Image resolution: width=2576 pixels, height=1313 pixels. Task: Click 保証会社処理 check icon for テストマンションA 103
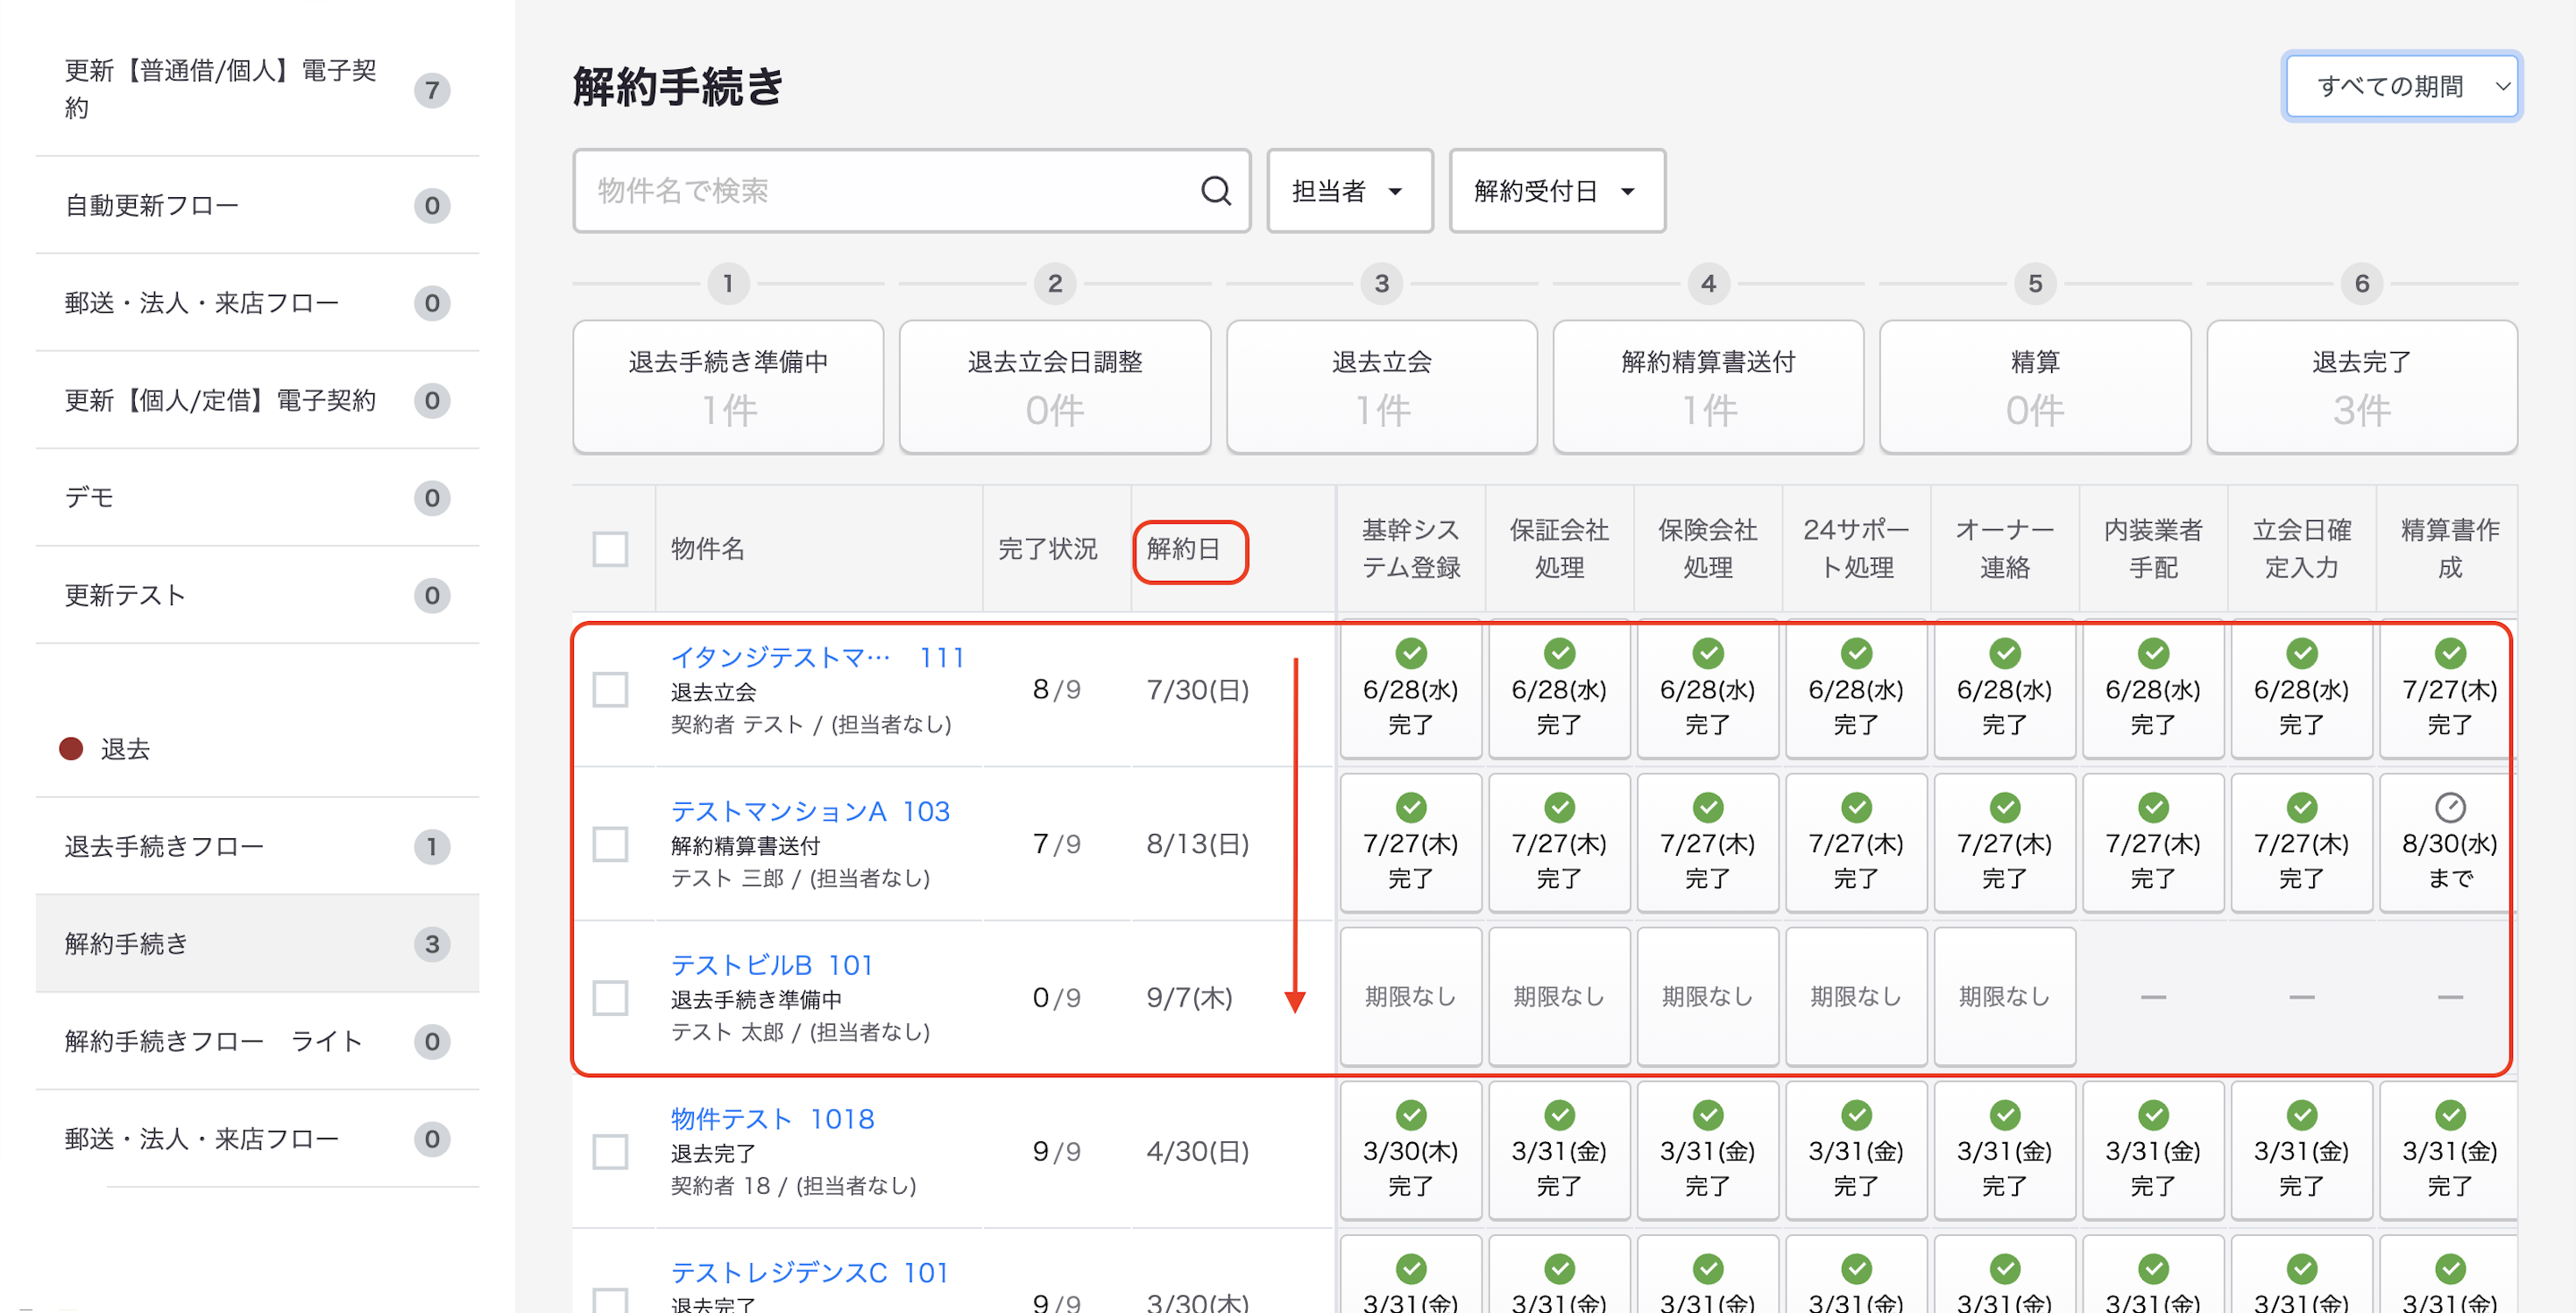[1559, 807]
